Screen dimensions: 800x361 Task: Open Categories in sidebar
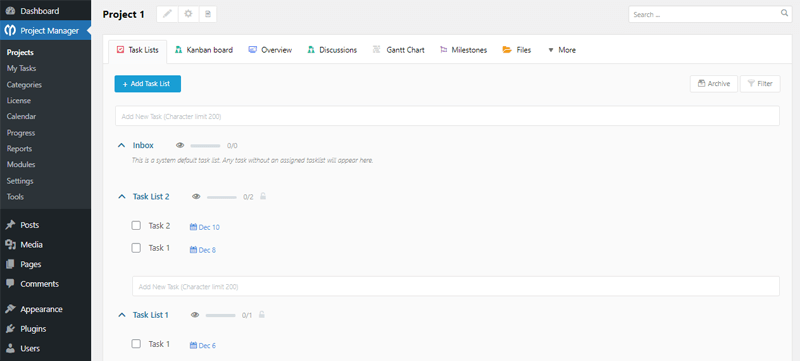pos(24,85)
